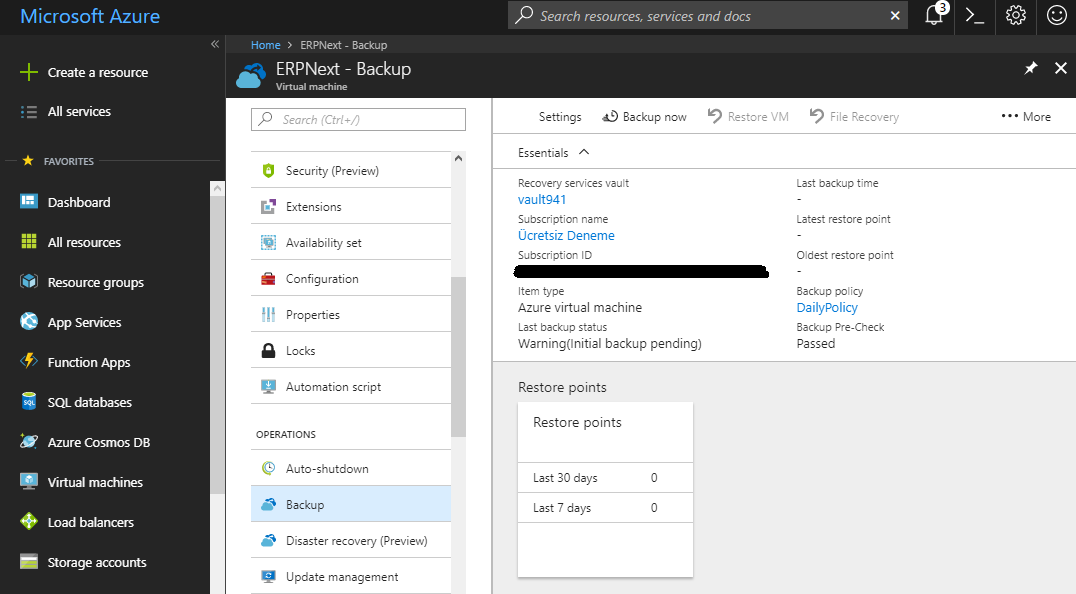Click the Backup now toolbar button

644,117
